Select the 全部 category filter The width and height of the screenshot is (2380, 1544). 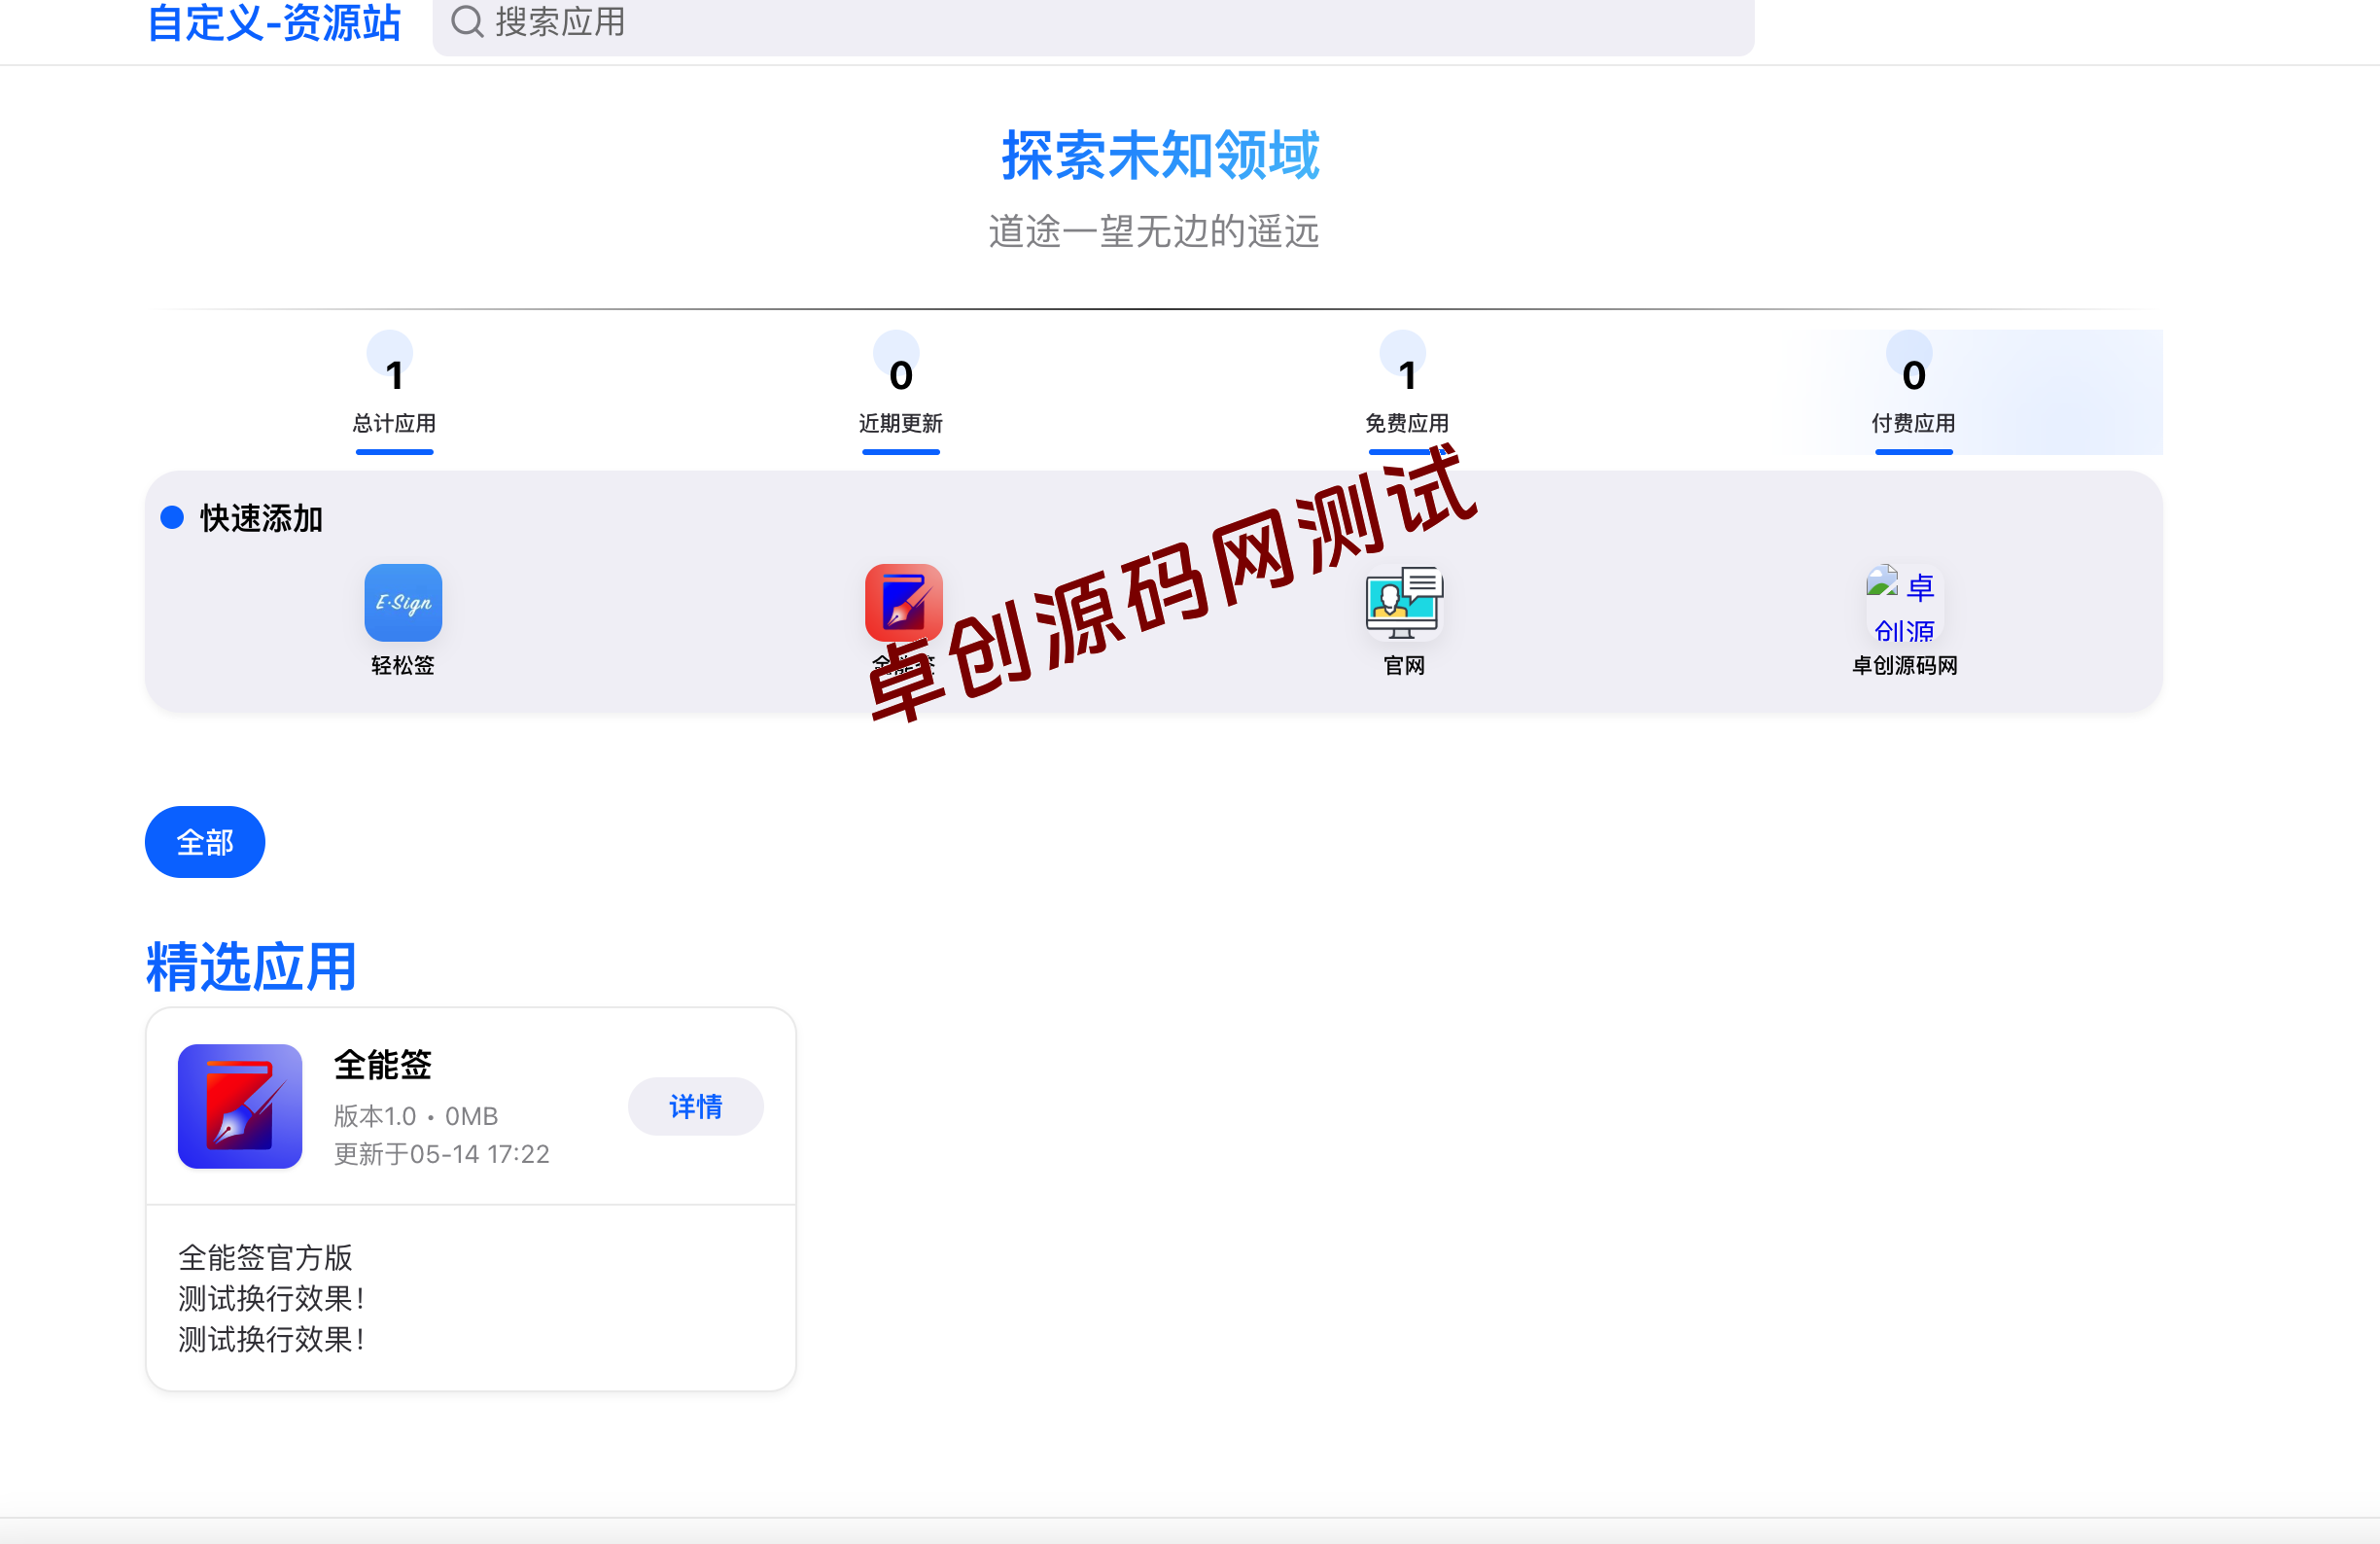[x=205, y=842]
